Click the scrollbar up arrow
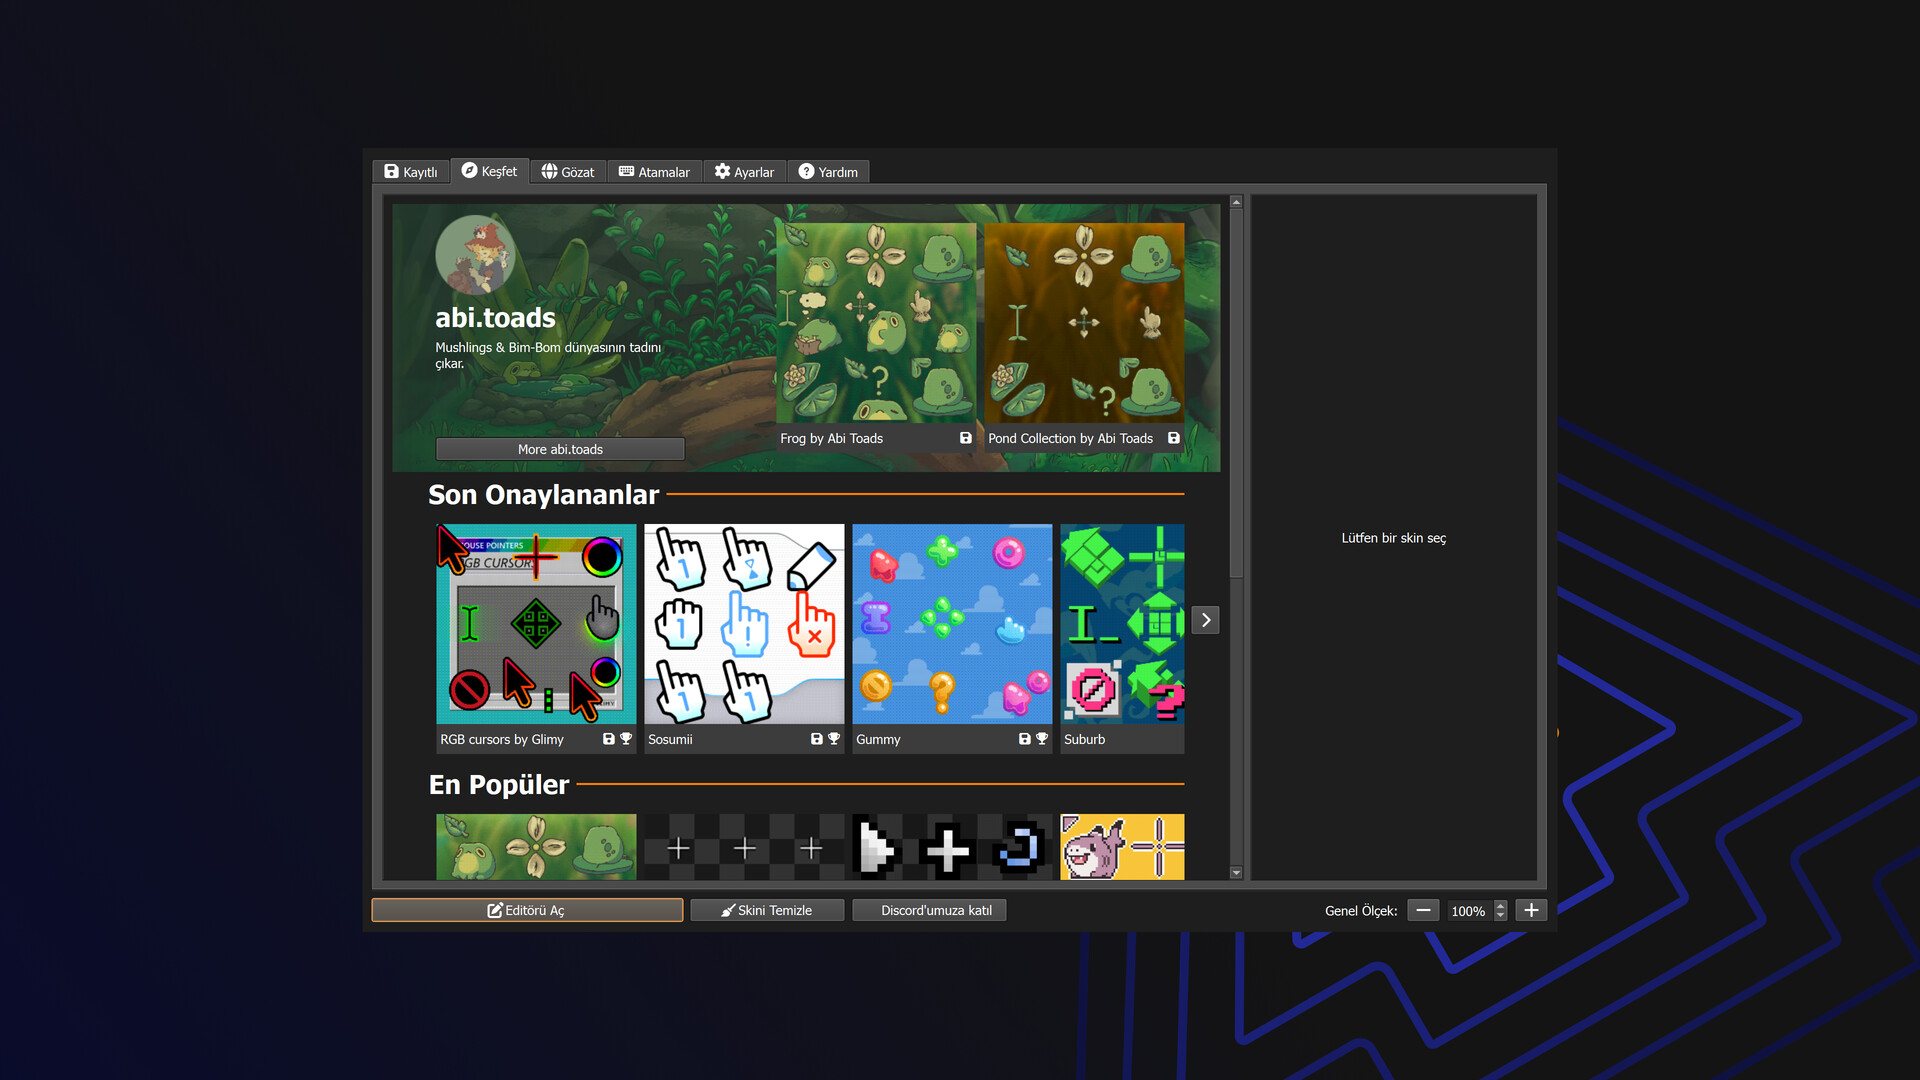 1236,202
